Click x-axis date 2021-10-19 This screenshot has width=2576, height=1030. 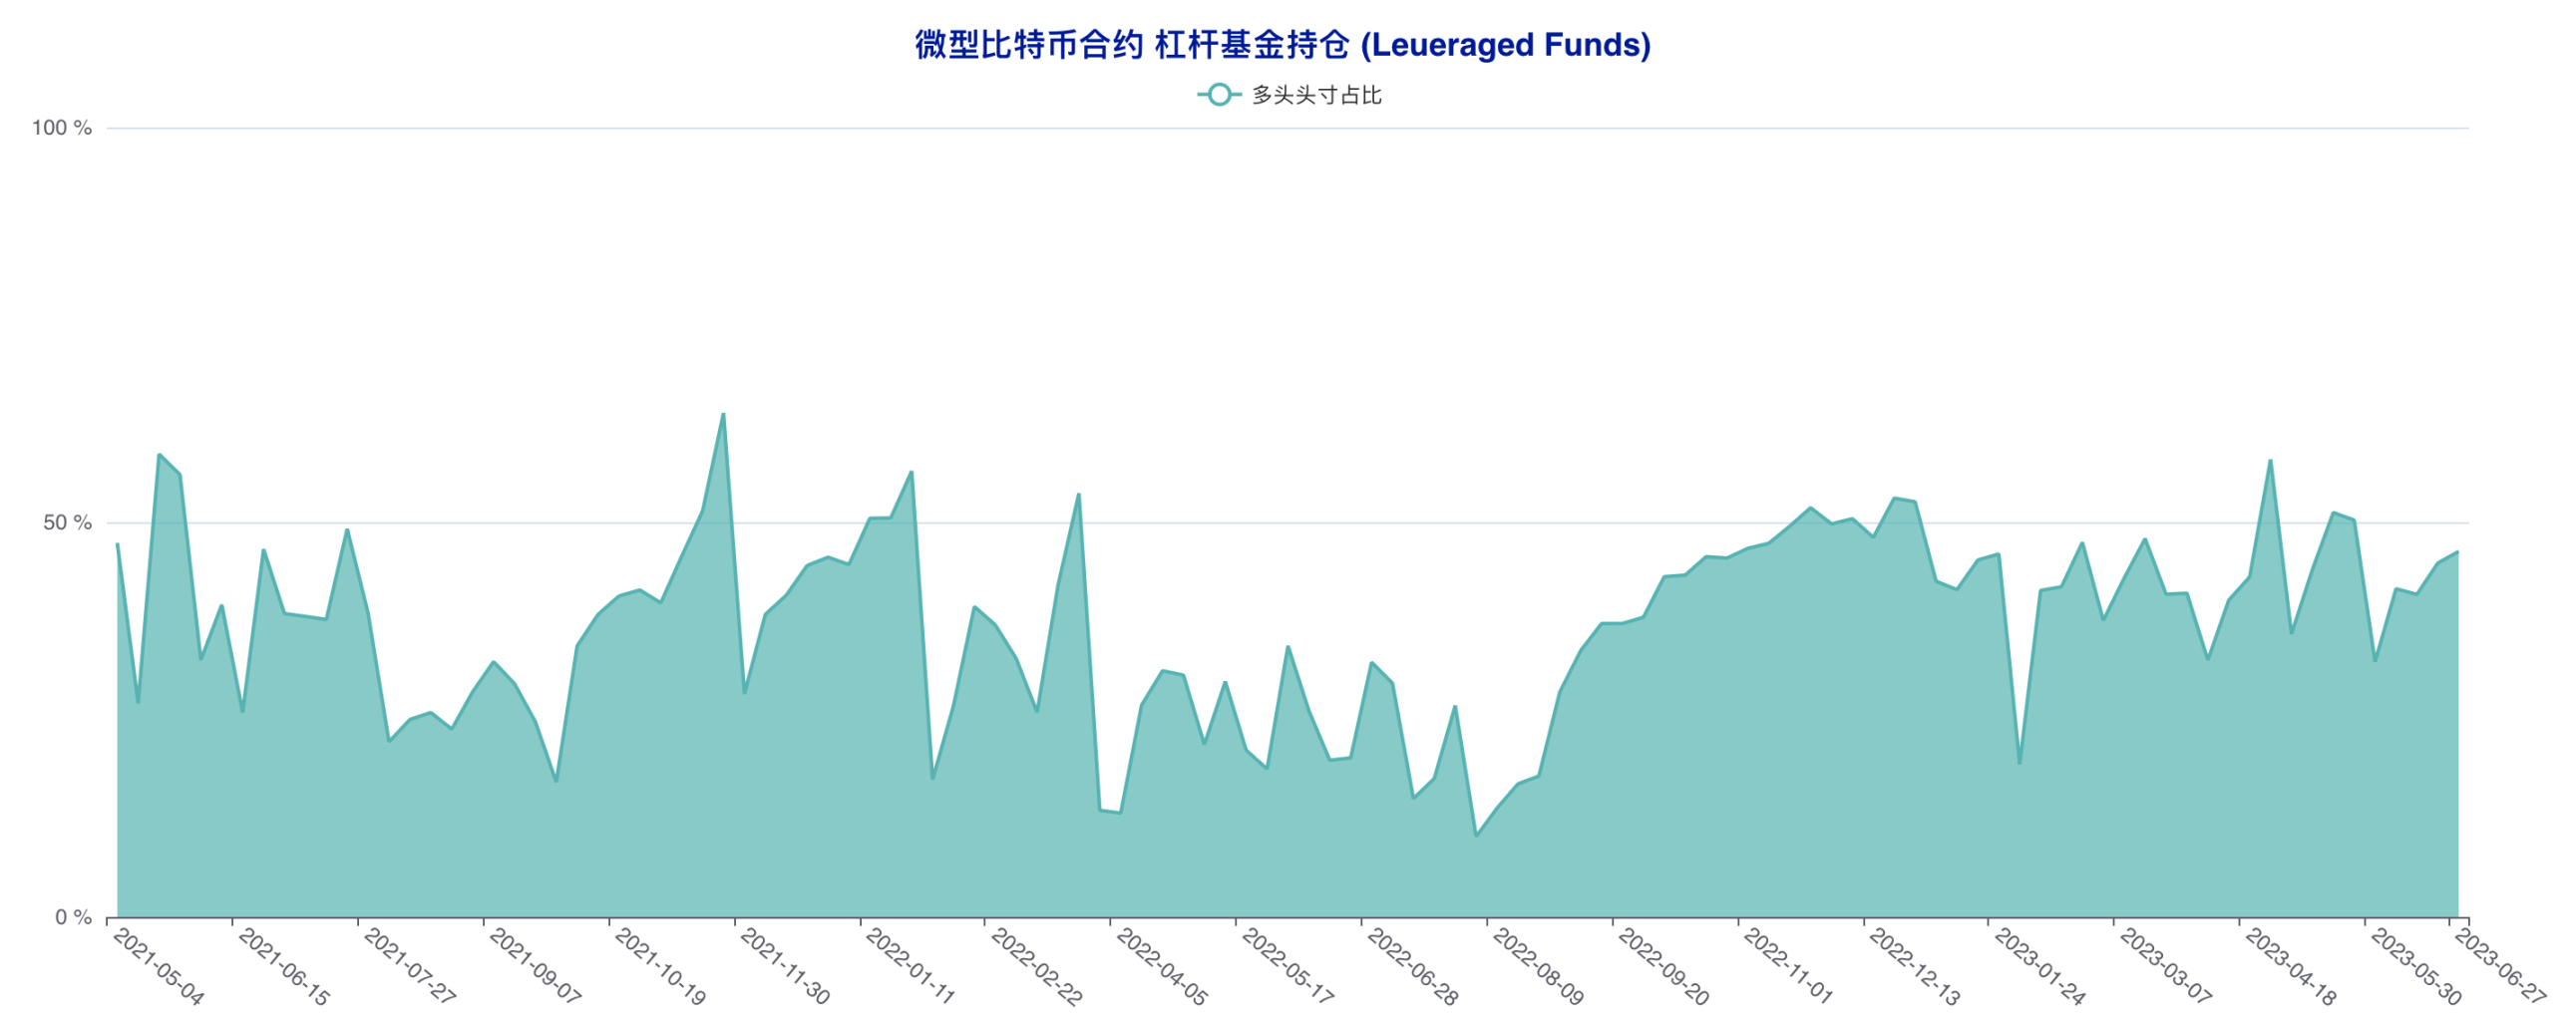[x=661, y=967]
